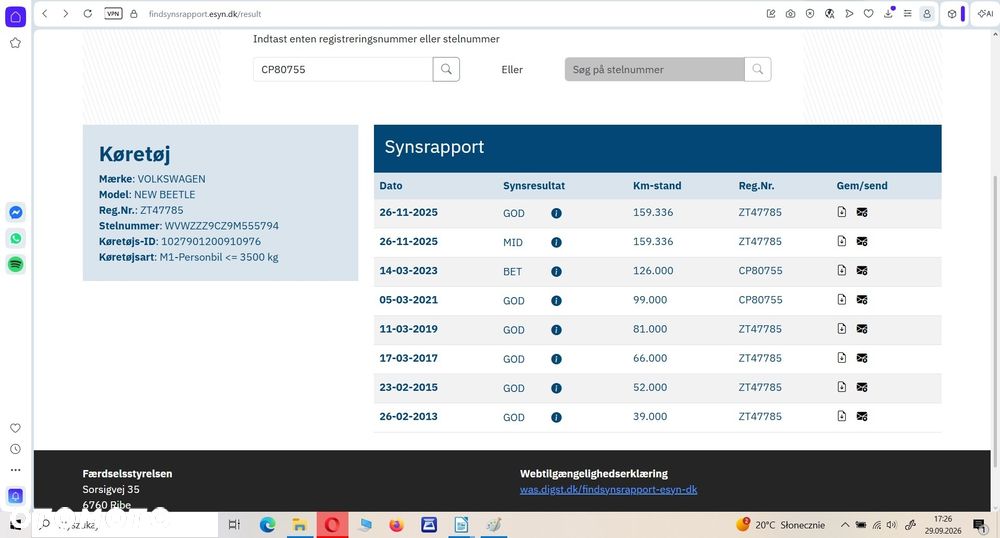
Task: Click the chassis number search magnifier button
Action: tap(758, 69)
